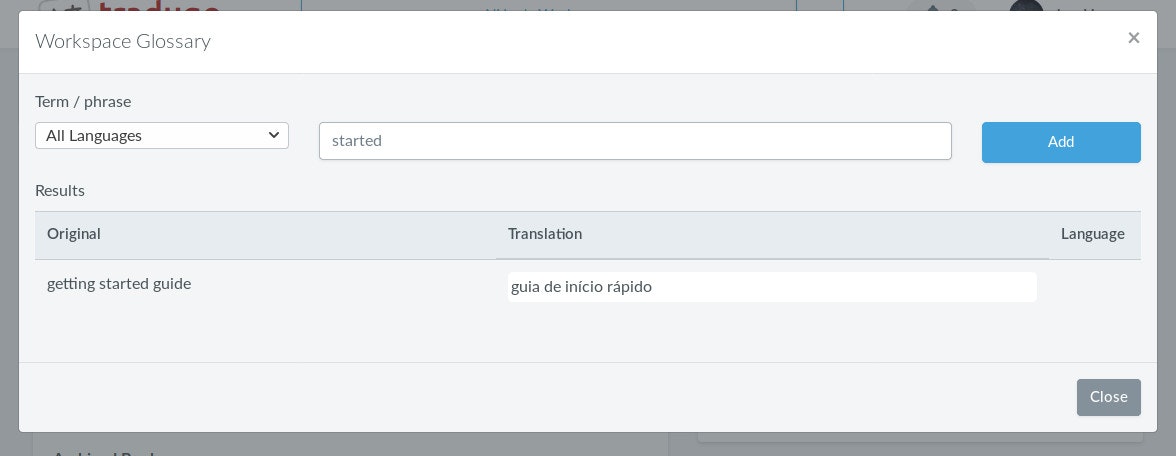This screenshot has height=456, width=1176.
Task: Click the grey Close button
Action: 1108,397
